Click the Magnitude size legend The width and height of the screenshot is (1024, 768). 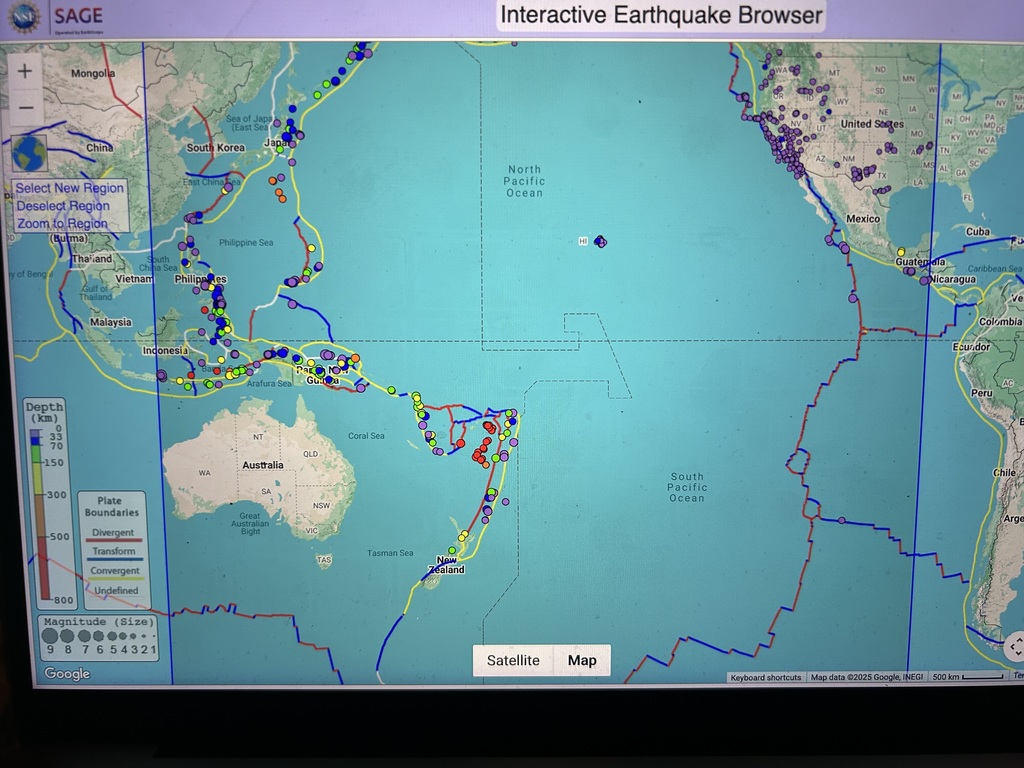[97, 636]
